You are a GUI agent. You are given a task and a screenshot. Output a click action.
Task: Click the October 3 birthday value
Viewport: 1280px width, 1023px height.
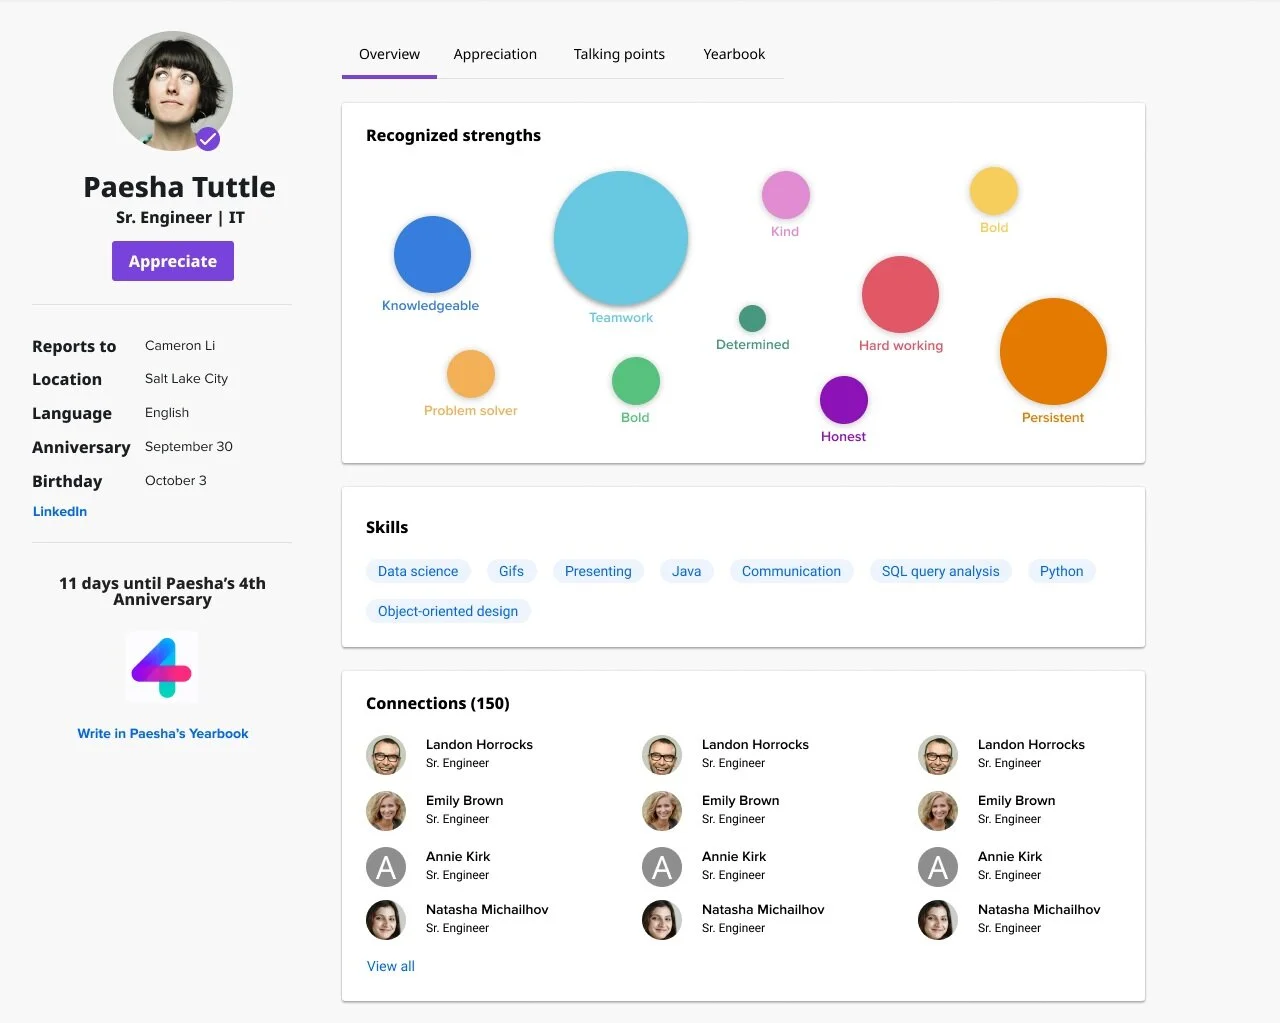176,480
